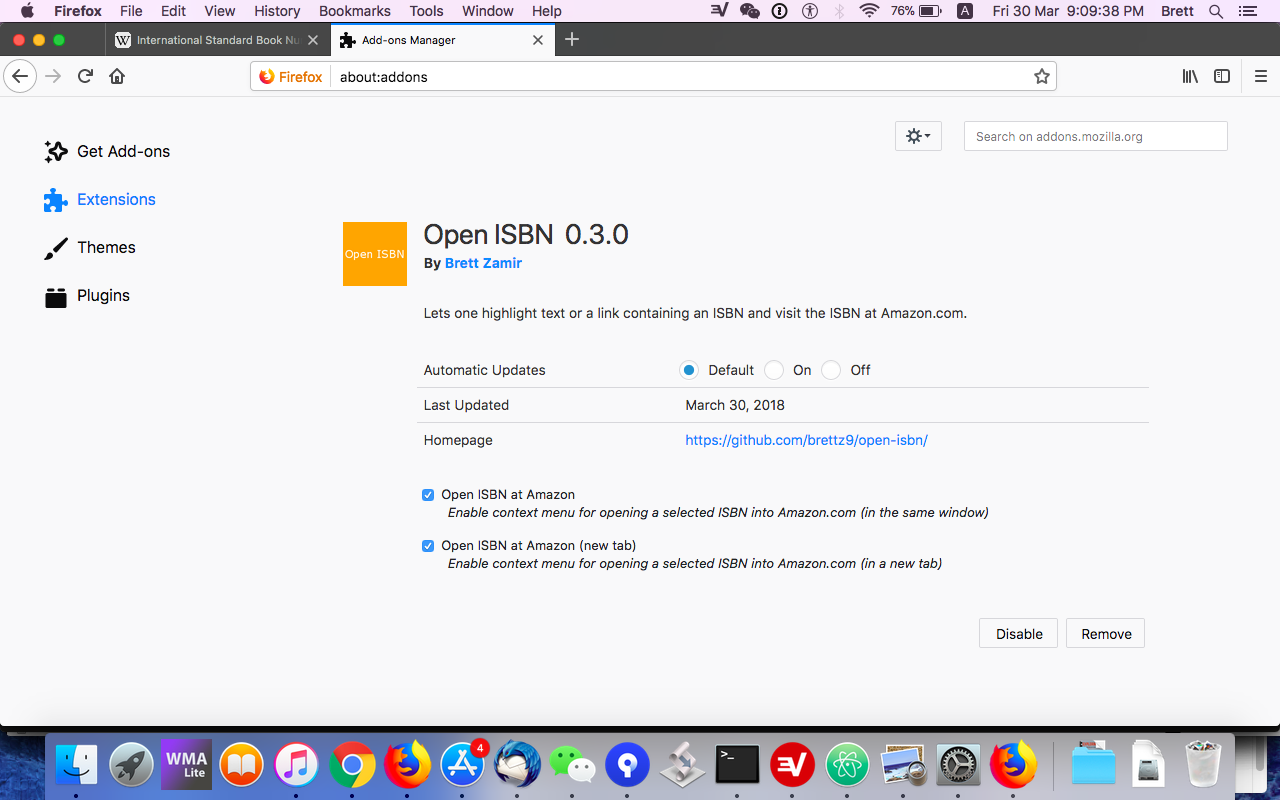
Task: Launch Launchpad rocket in dock
Action: coord(131,766)
